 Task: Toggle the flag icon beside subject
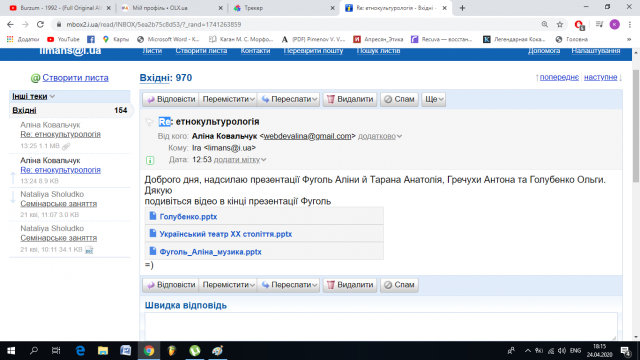pyautogui.click(x=150, y=122)
